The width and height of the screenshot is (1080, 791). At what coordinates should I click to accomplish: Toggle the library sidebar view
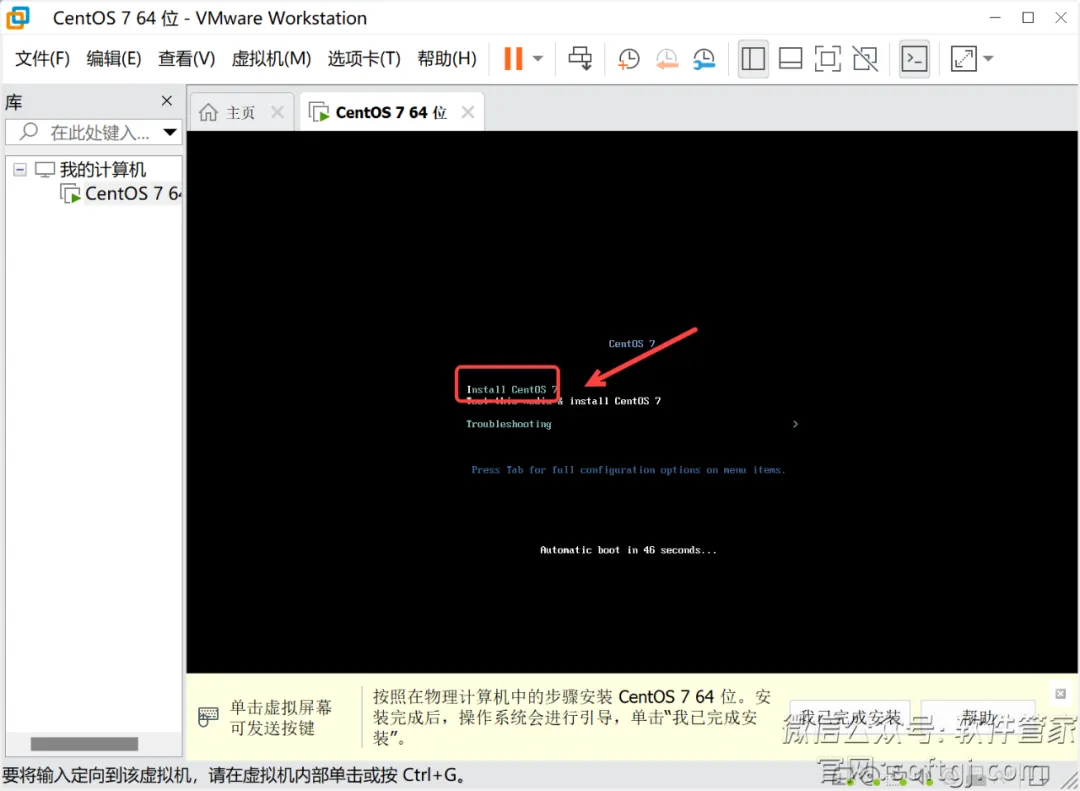(x=753, y=59)
